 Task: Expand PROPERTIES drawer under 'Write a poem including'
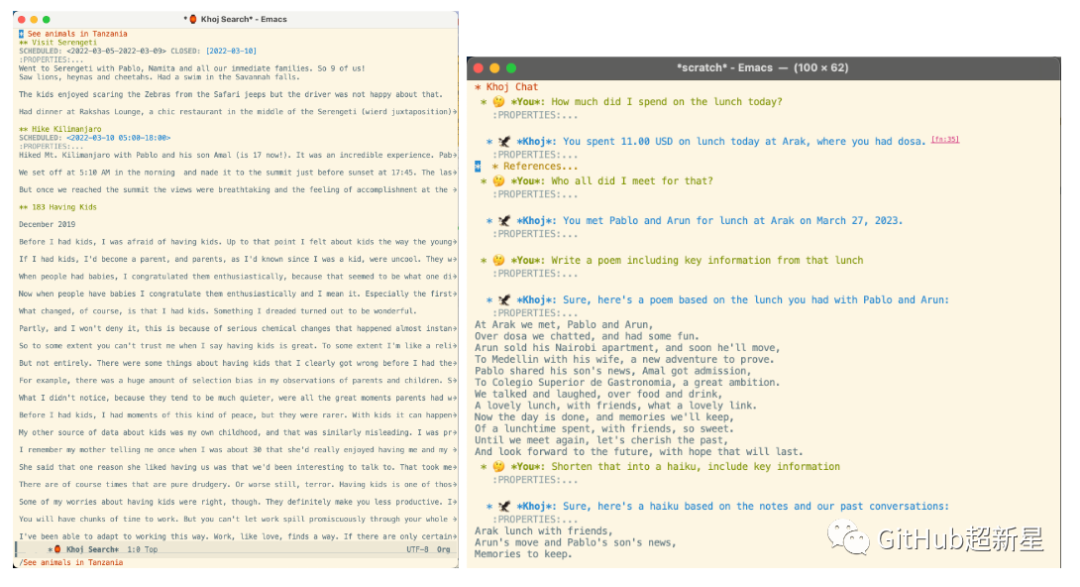tap(535, 274)
